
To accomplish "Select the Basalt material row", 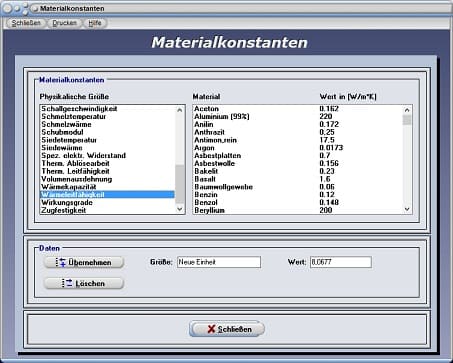I will (298, 179).
